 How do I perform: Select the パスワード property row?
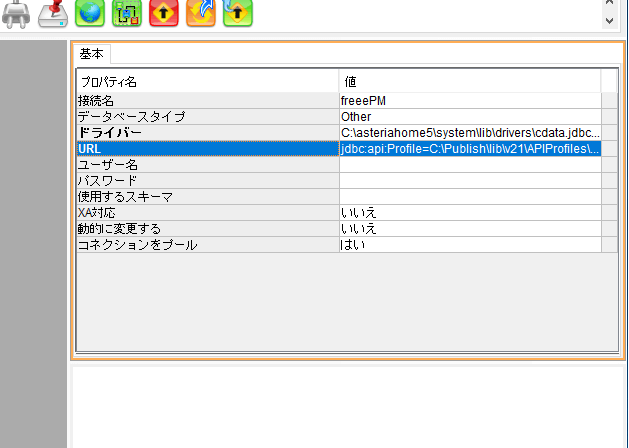pos(208,181)
